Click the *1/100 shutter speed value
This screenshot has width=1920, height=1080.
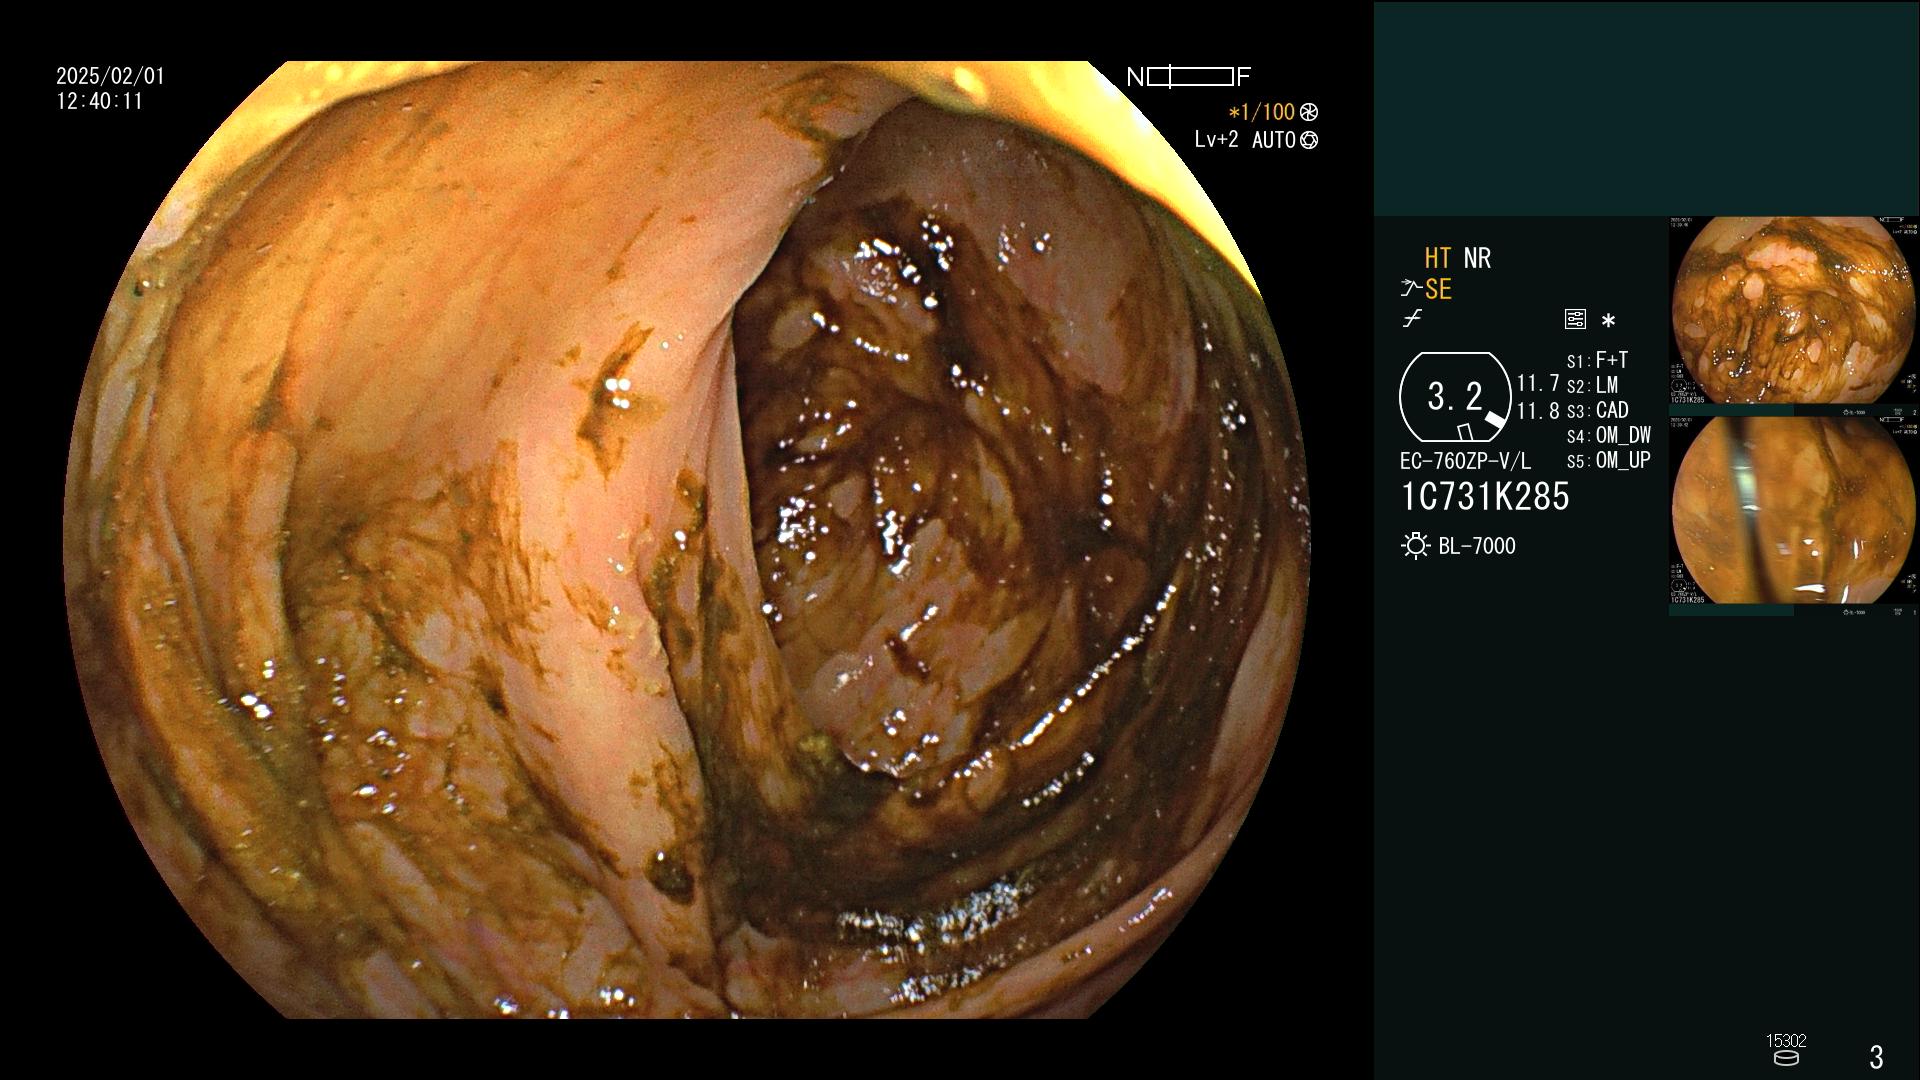tap(1262, 112)
